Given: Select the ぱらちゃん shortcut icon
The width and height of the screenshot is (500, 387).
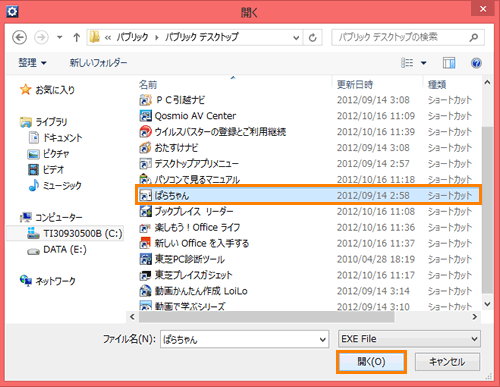Looking at the screenshot, I should (x=145, y=195).
